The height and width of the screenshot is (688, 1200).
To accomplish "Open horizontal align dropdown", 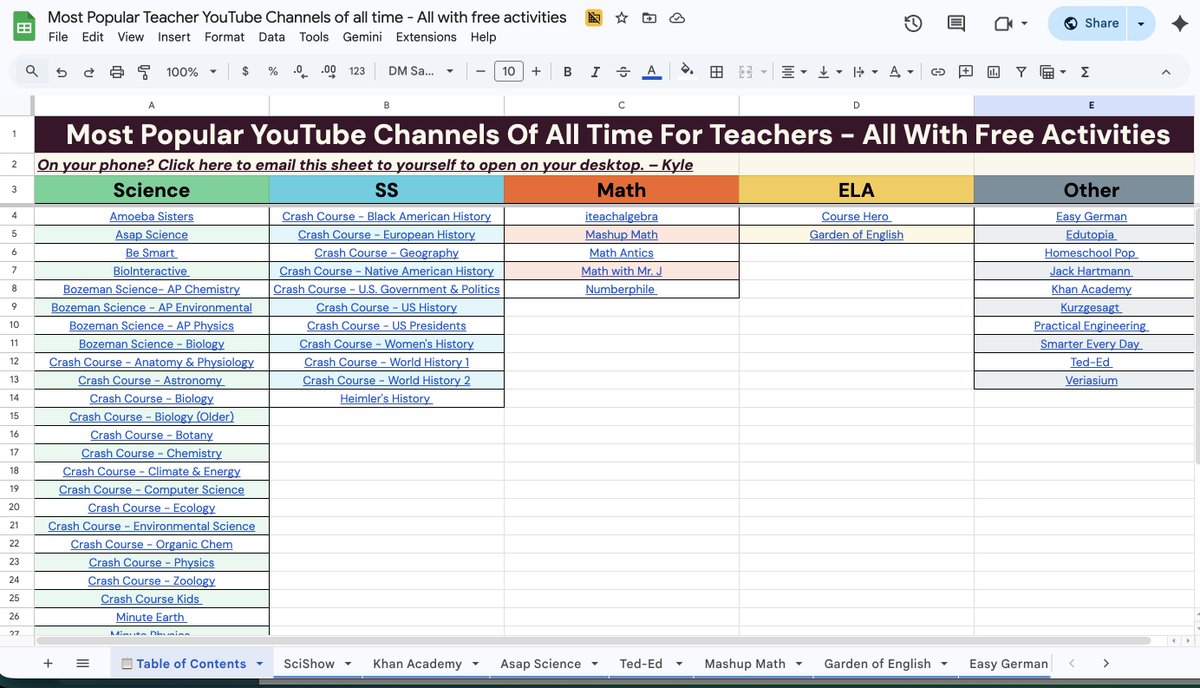I will click(794, 72).
